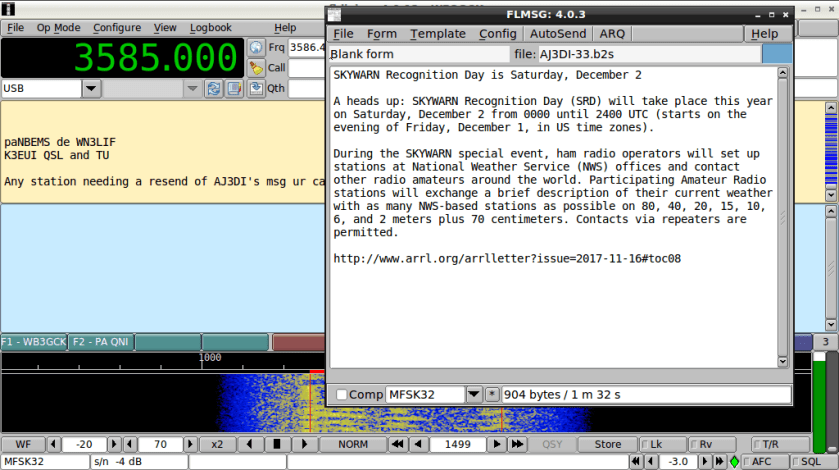Open the Logbook menu
The image size is (839, 470).
(x=210, y=28)
